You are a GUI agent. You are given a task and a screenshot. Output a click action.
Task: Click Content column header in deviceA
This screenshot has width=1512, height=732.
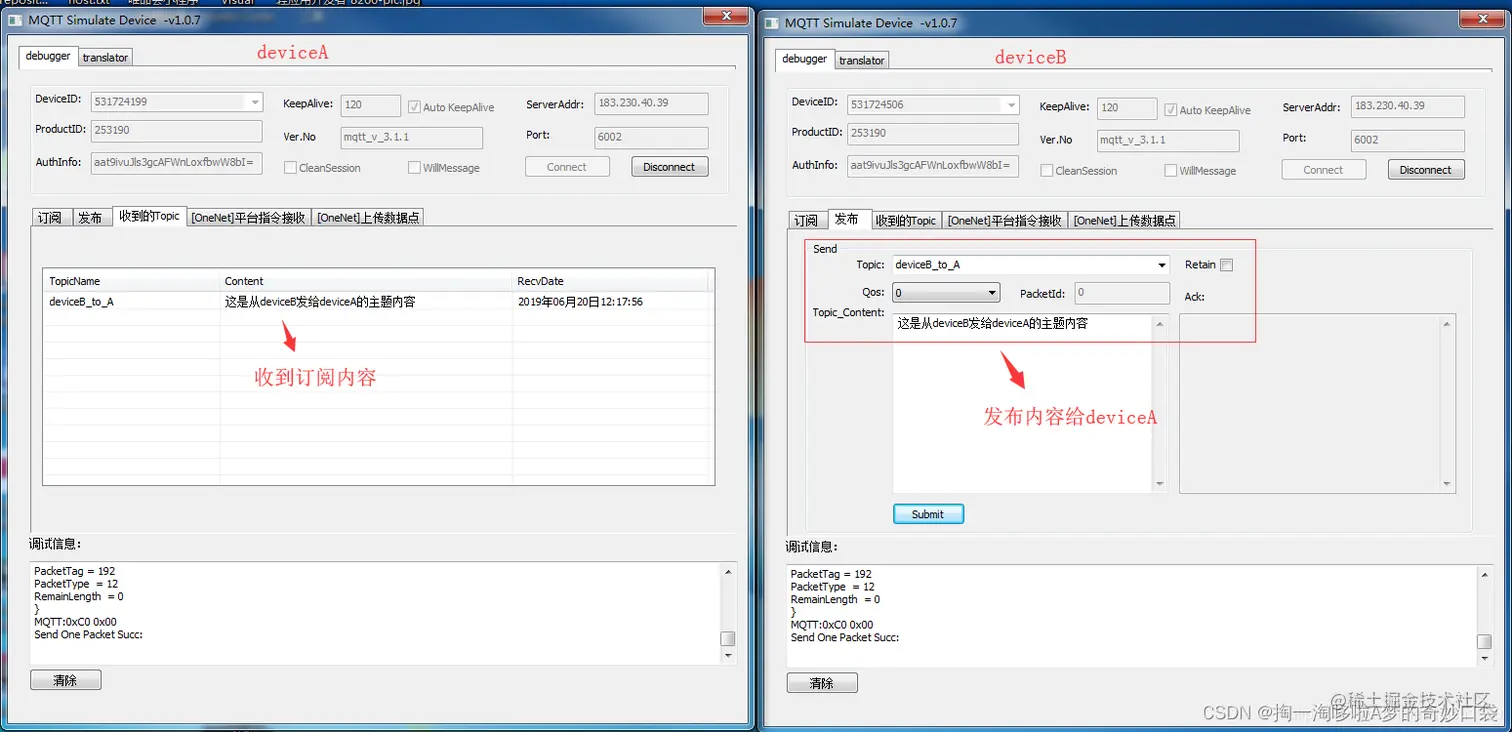pyautogui.click(x=366, y=281)
